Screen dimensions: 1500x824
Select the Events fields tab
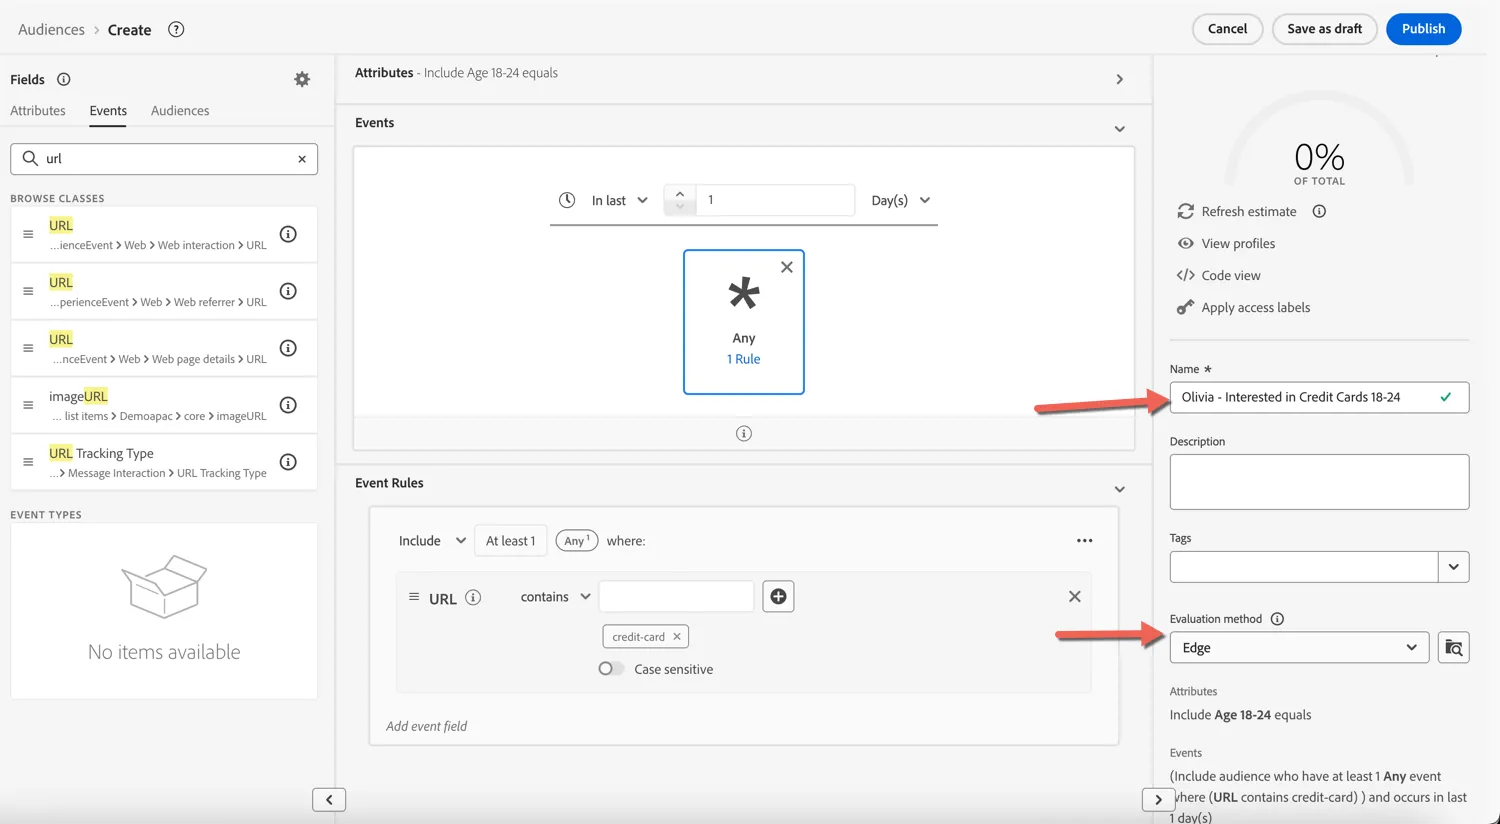pyautogui.click(x=108, y=111)
